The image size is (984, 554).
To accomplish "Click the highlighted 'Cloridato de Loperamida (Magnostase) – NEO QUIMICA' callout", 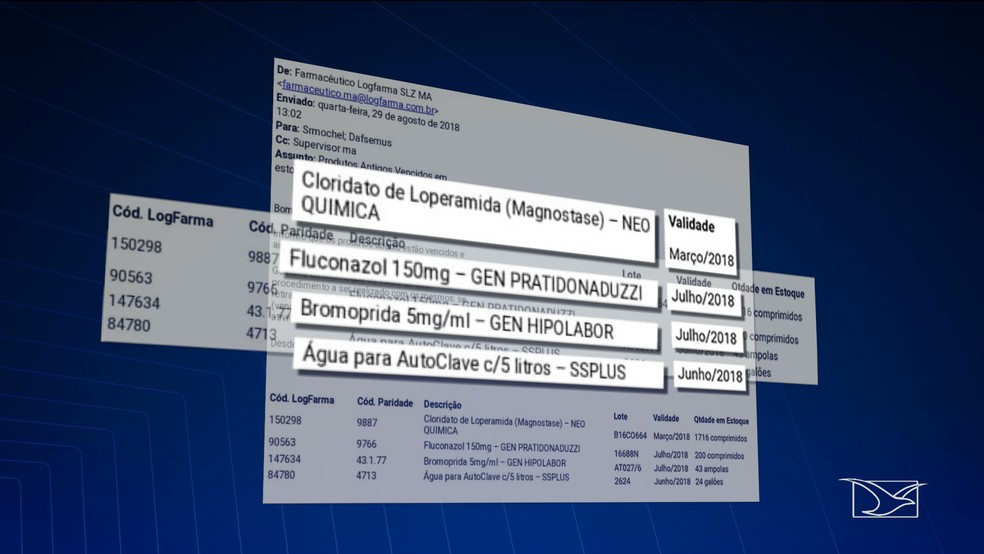I will [x=475, y=209].
